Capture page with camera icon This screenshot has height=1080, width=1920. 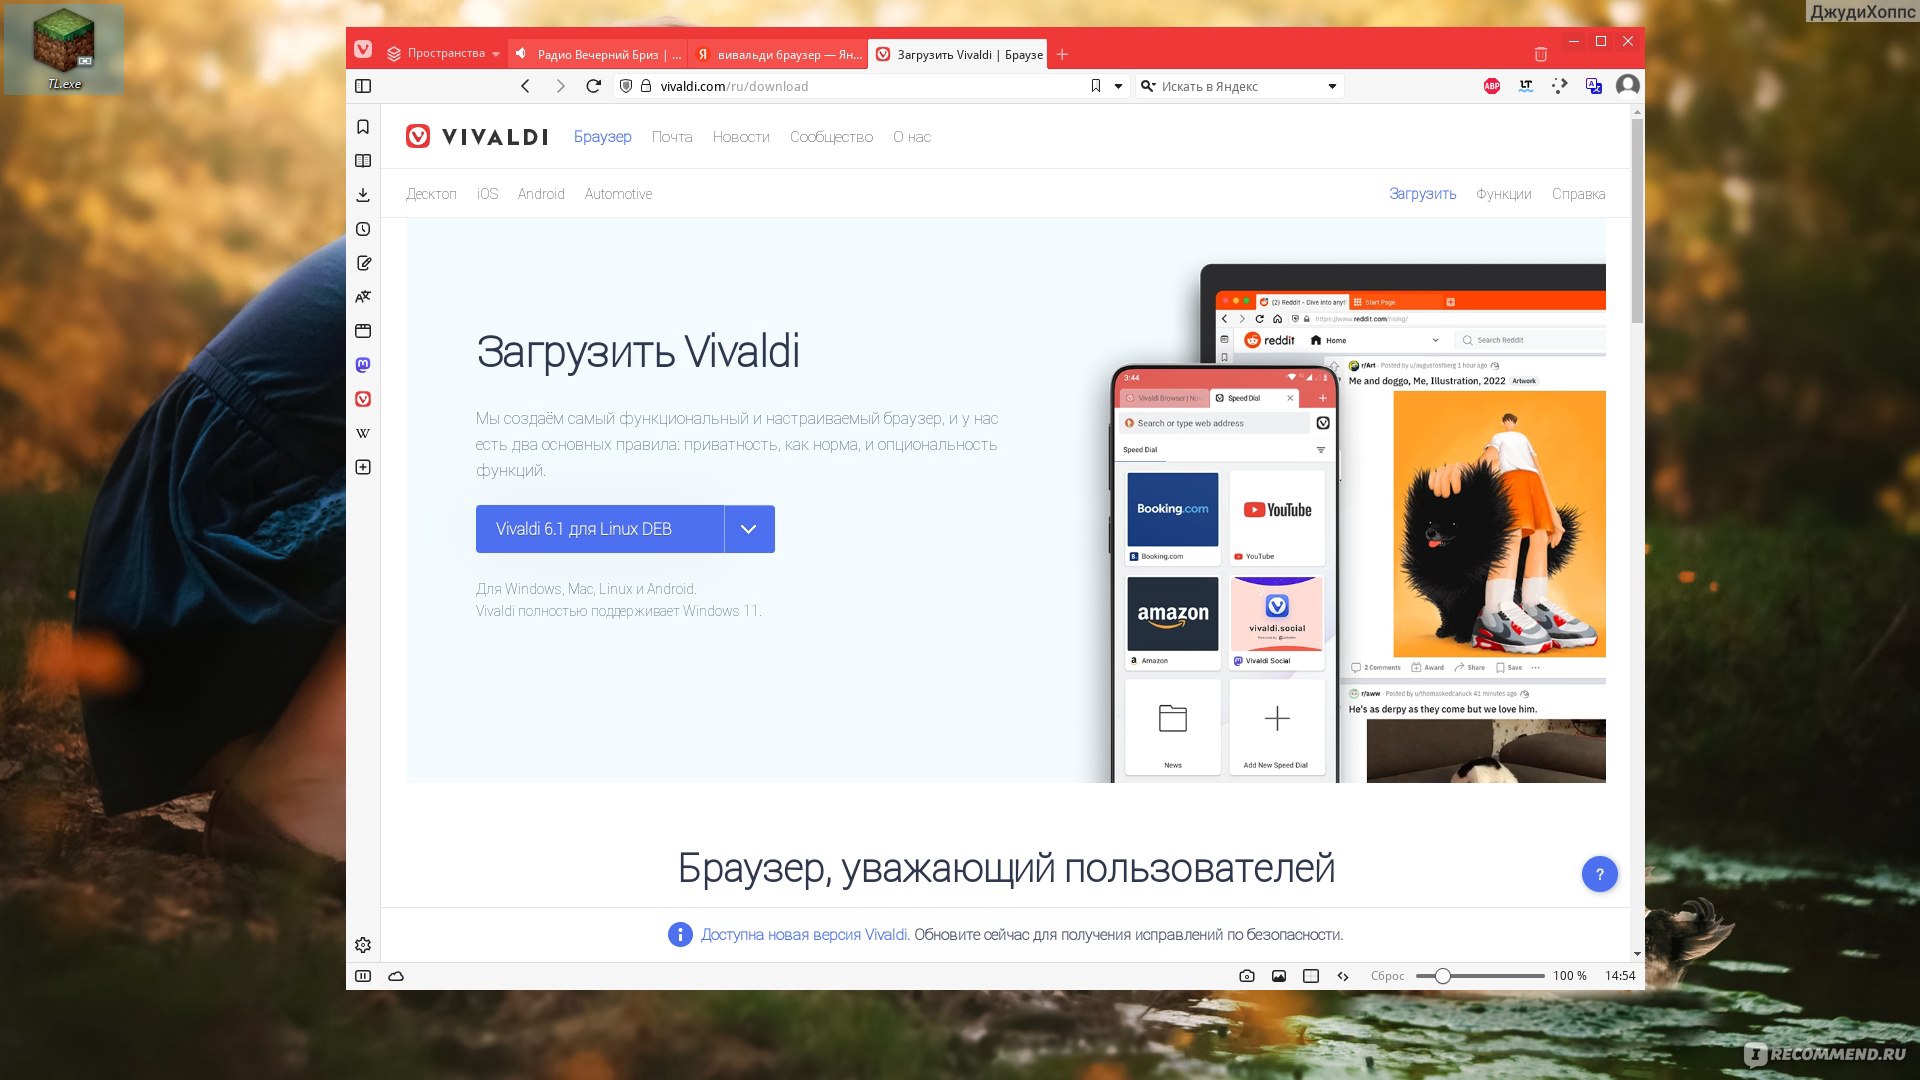[1247, 976]
